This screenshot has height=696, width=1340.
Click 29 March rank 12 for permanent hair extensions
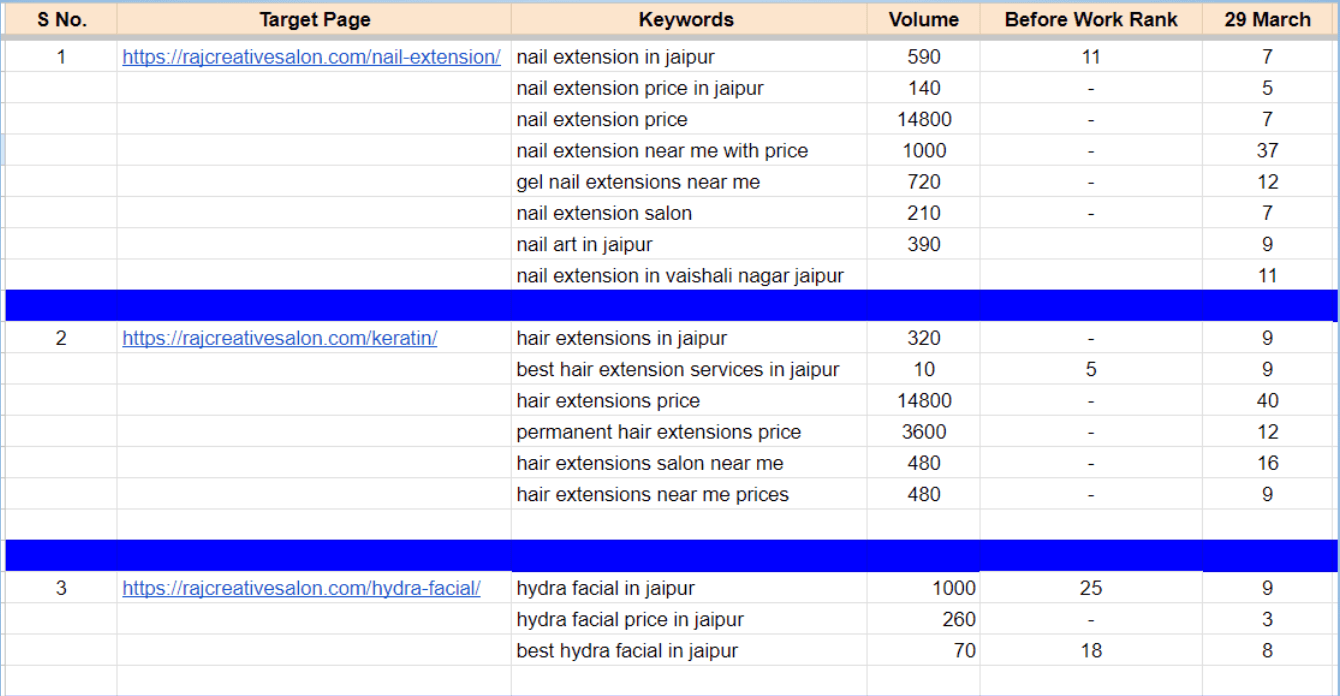click(1267, 432)
